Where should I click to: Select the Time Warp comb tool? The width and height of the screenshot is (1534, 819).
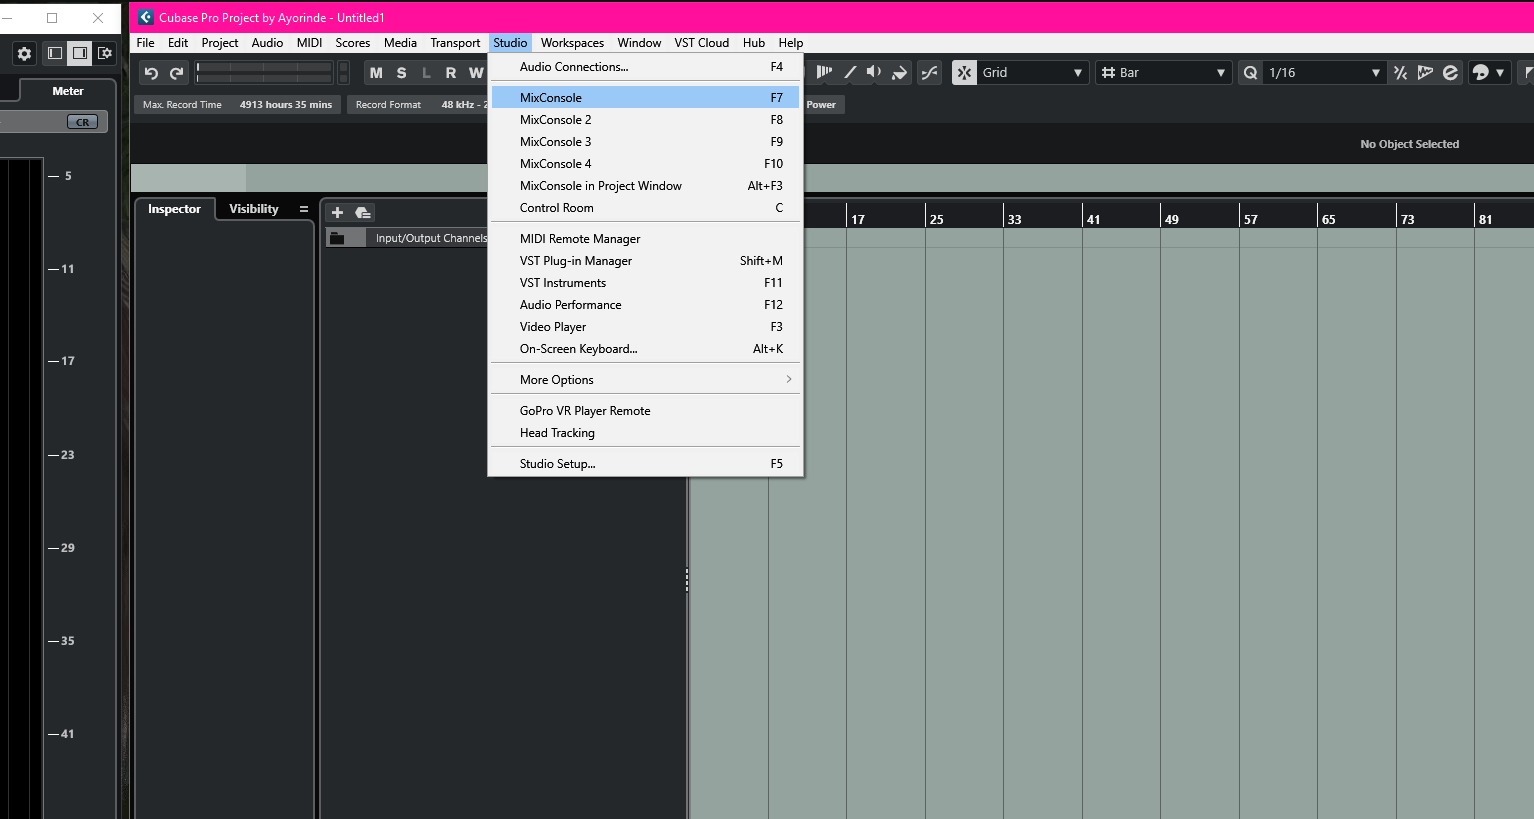pos(824,72)
